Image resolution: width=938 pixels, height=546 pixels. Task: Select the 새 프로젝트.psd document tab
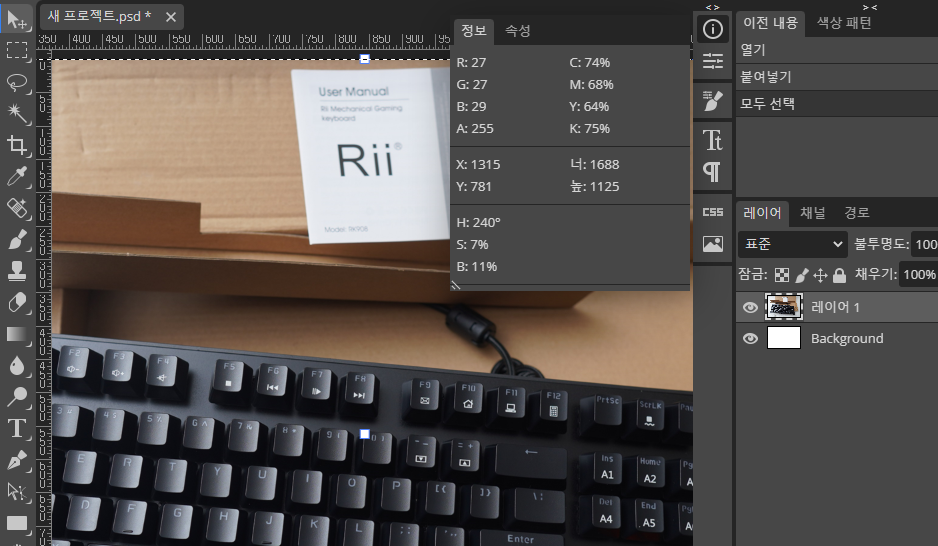coord(99,17)
